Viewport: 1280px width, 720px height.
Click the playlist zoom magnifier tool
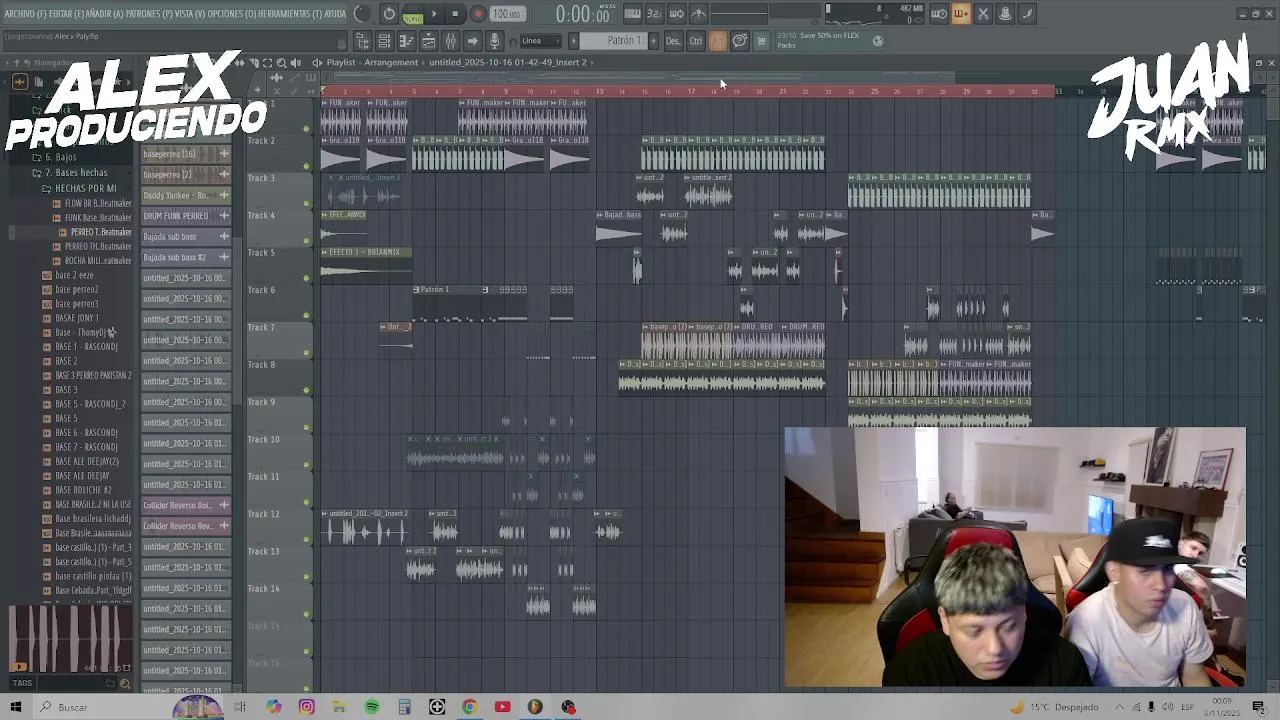[x=281, y=62]
